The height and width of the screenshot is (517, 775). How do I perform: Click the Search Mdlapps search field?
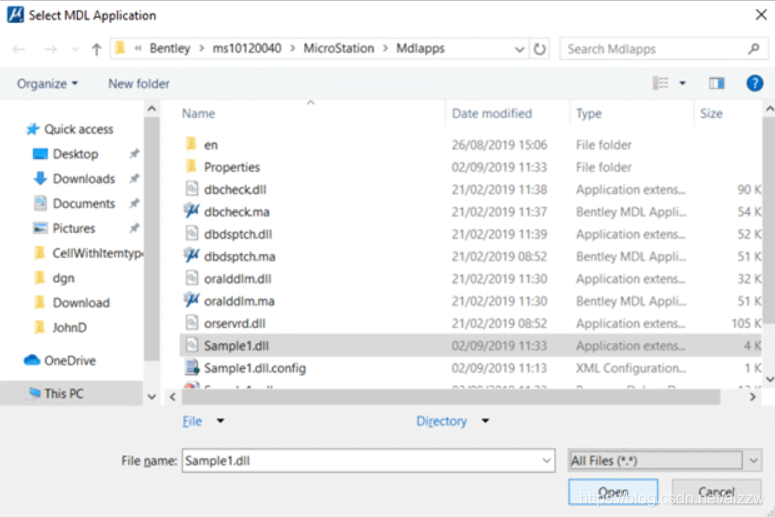(655, 49)
